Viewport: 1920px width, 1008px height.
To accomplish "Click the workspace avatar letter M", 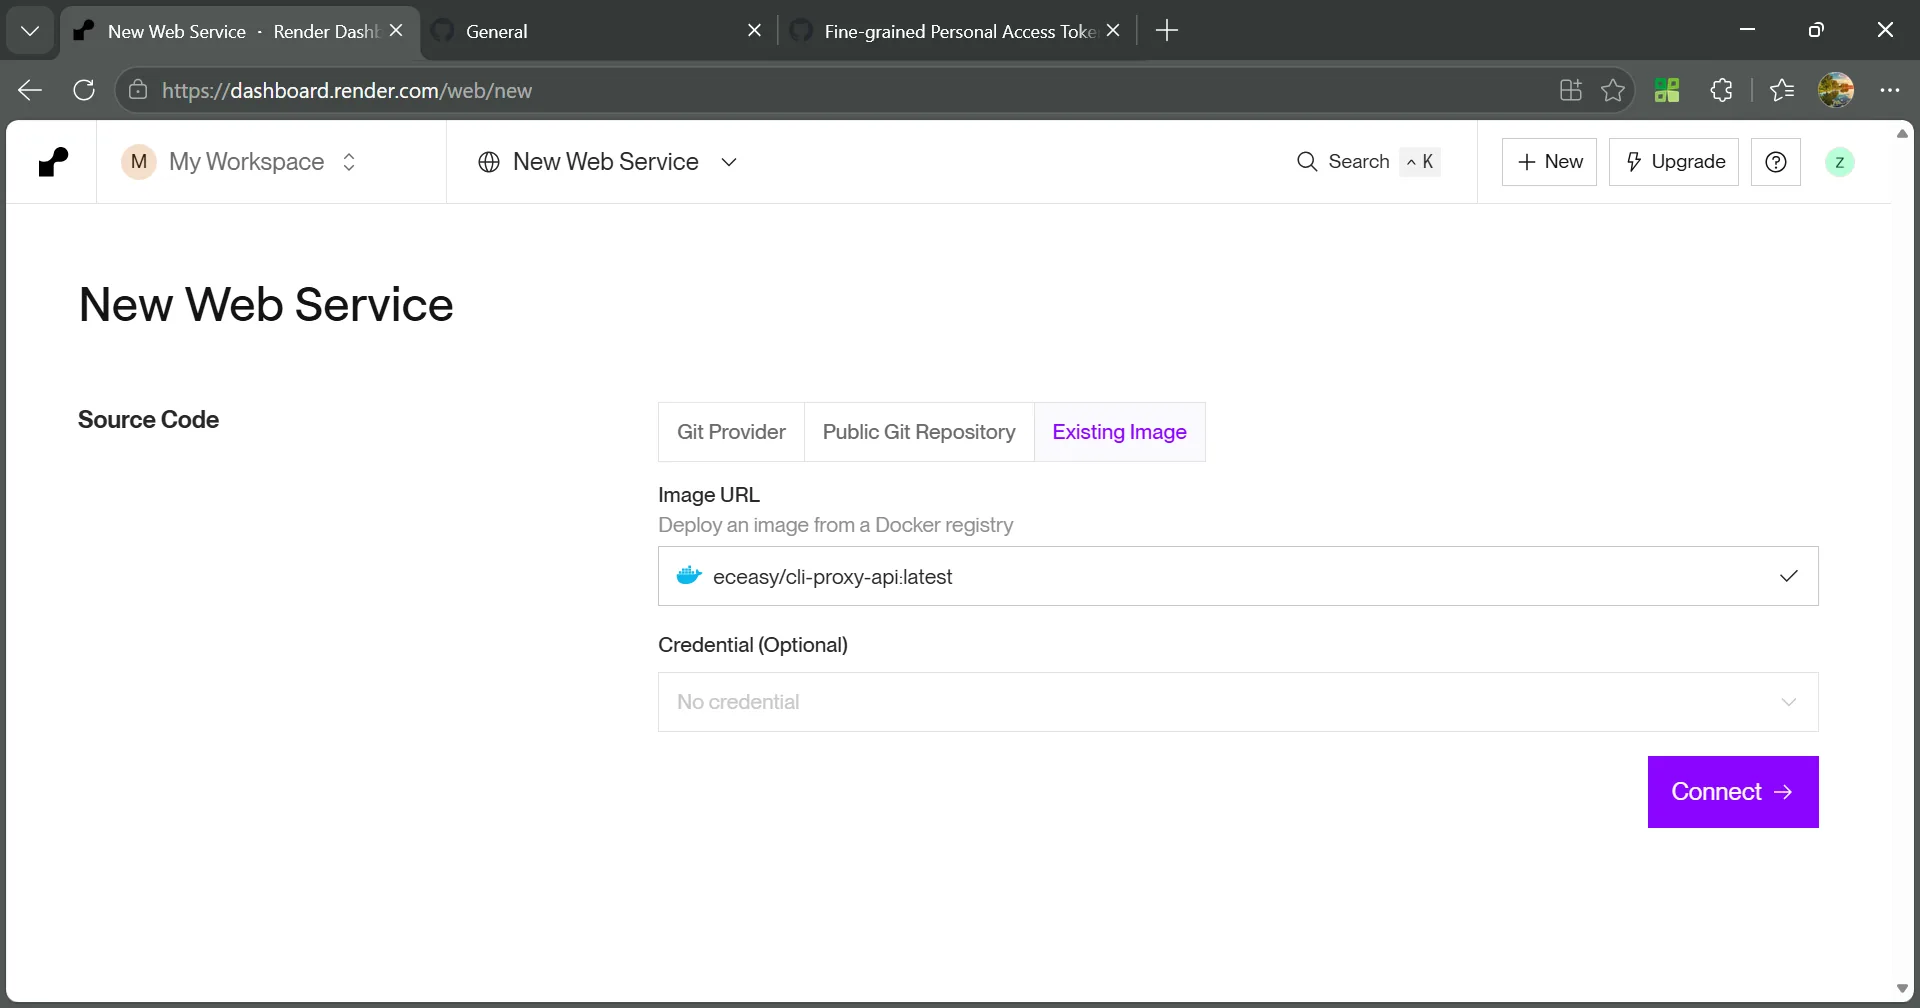I will [x=139, y=162].
